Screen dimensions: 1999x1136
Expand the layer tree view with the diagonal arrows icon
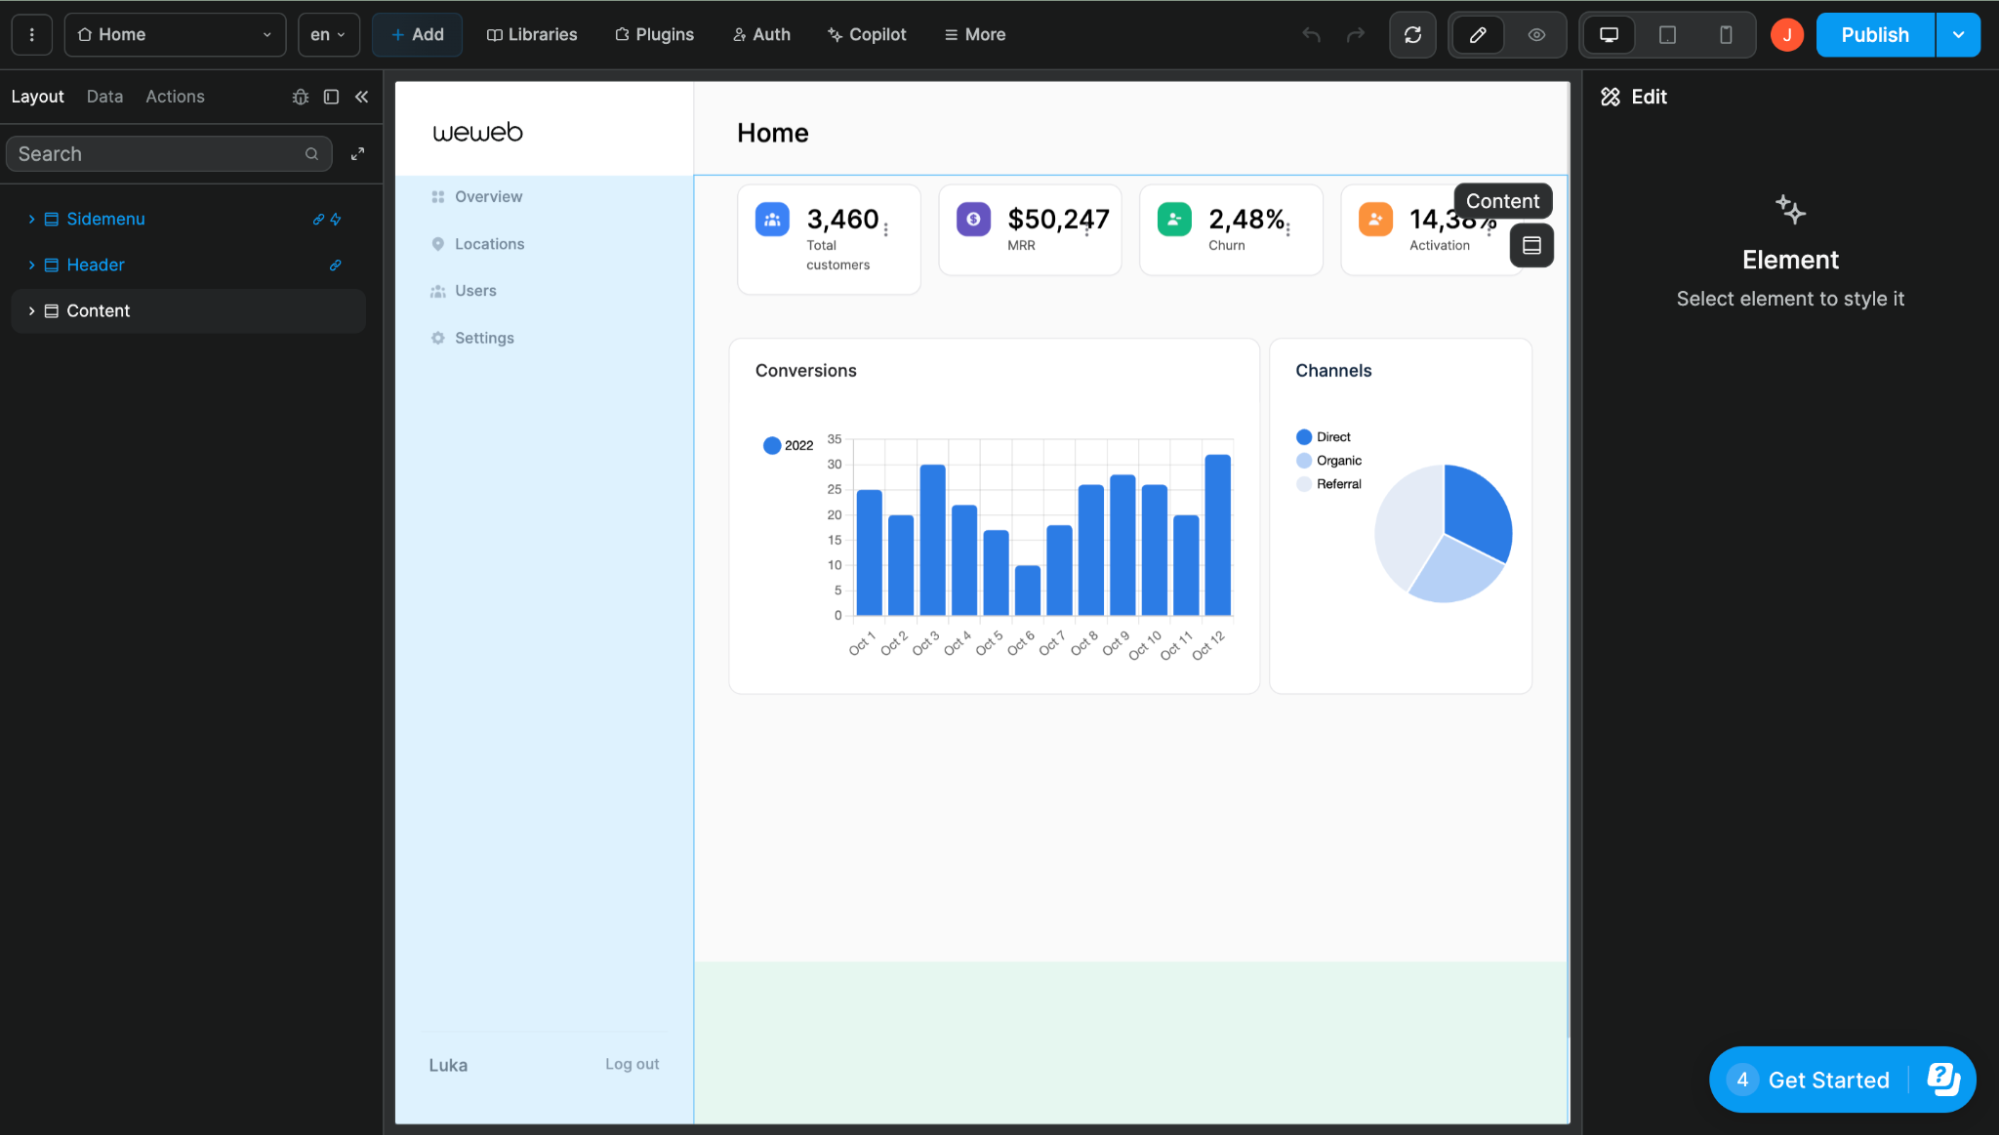(x=357, y=153)
